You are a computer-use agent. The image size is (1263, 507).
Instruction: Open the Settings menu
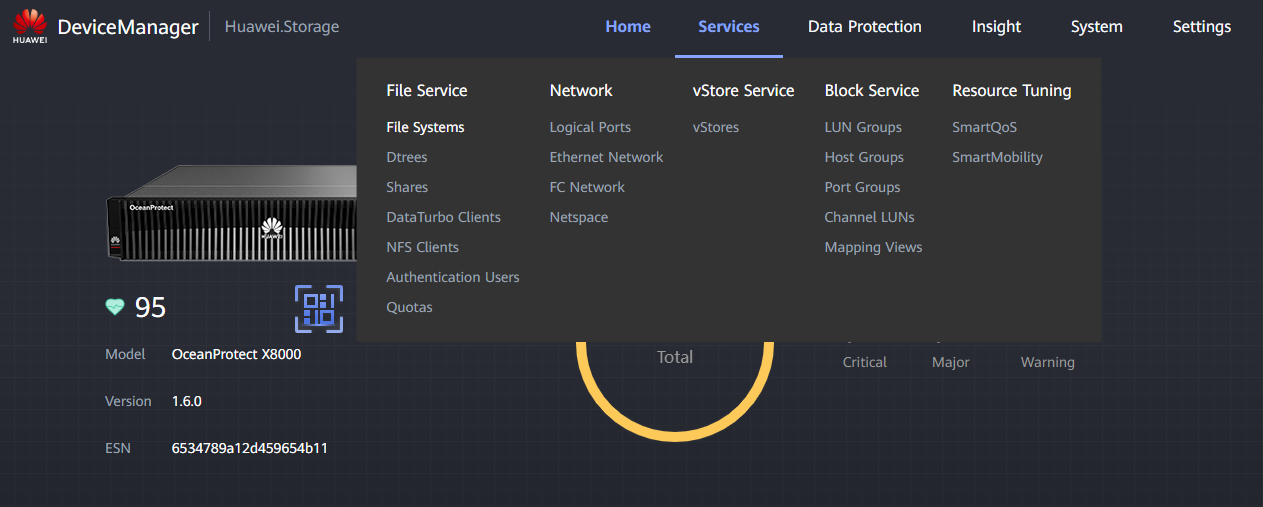coord(1202,27)
